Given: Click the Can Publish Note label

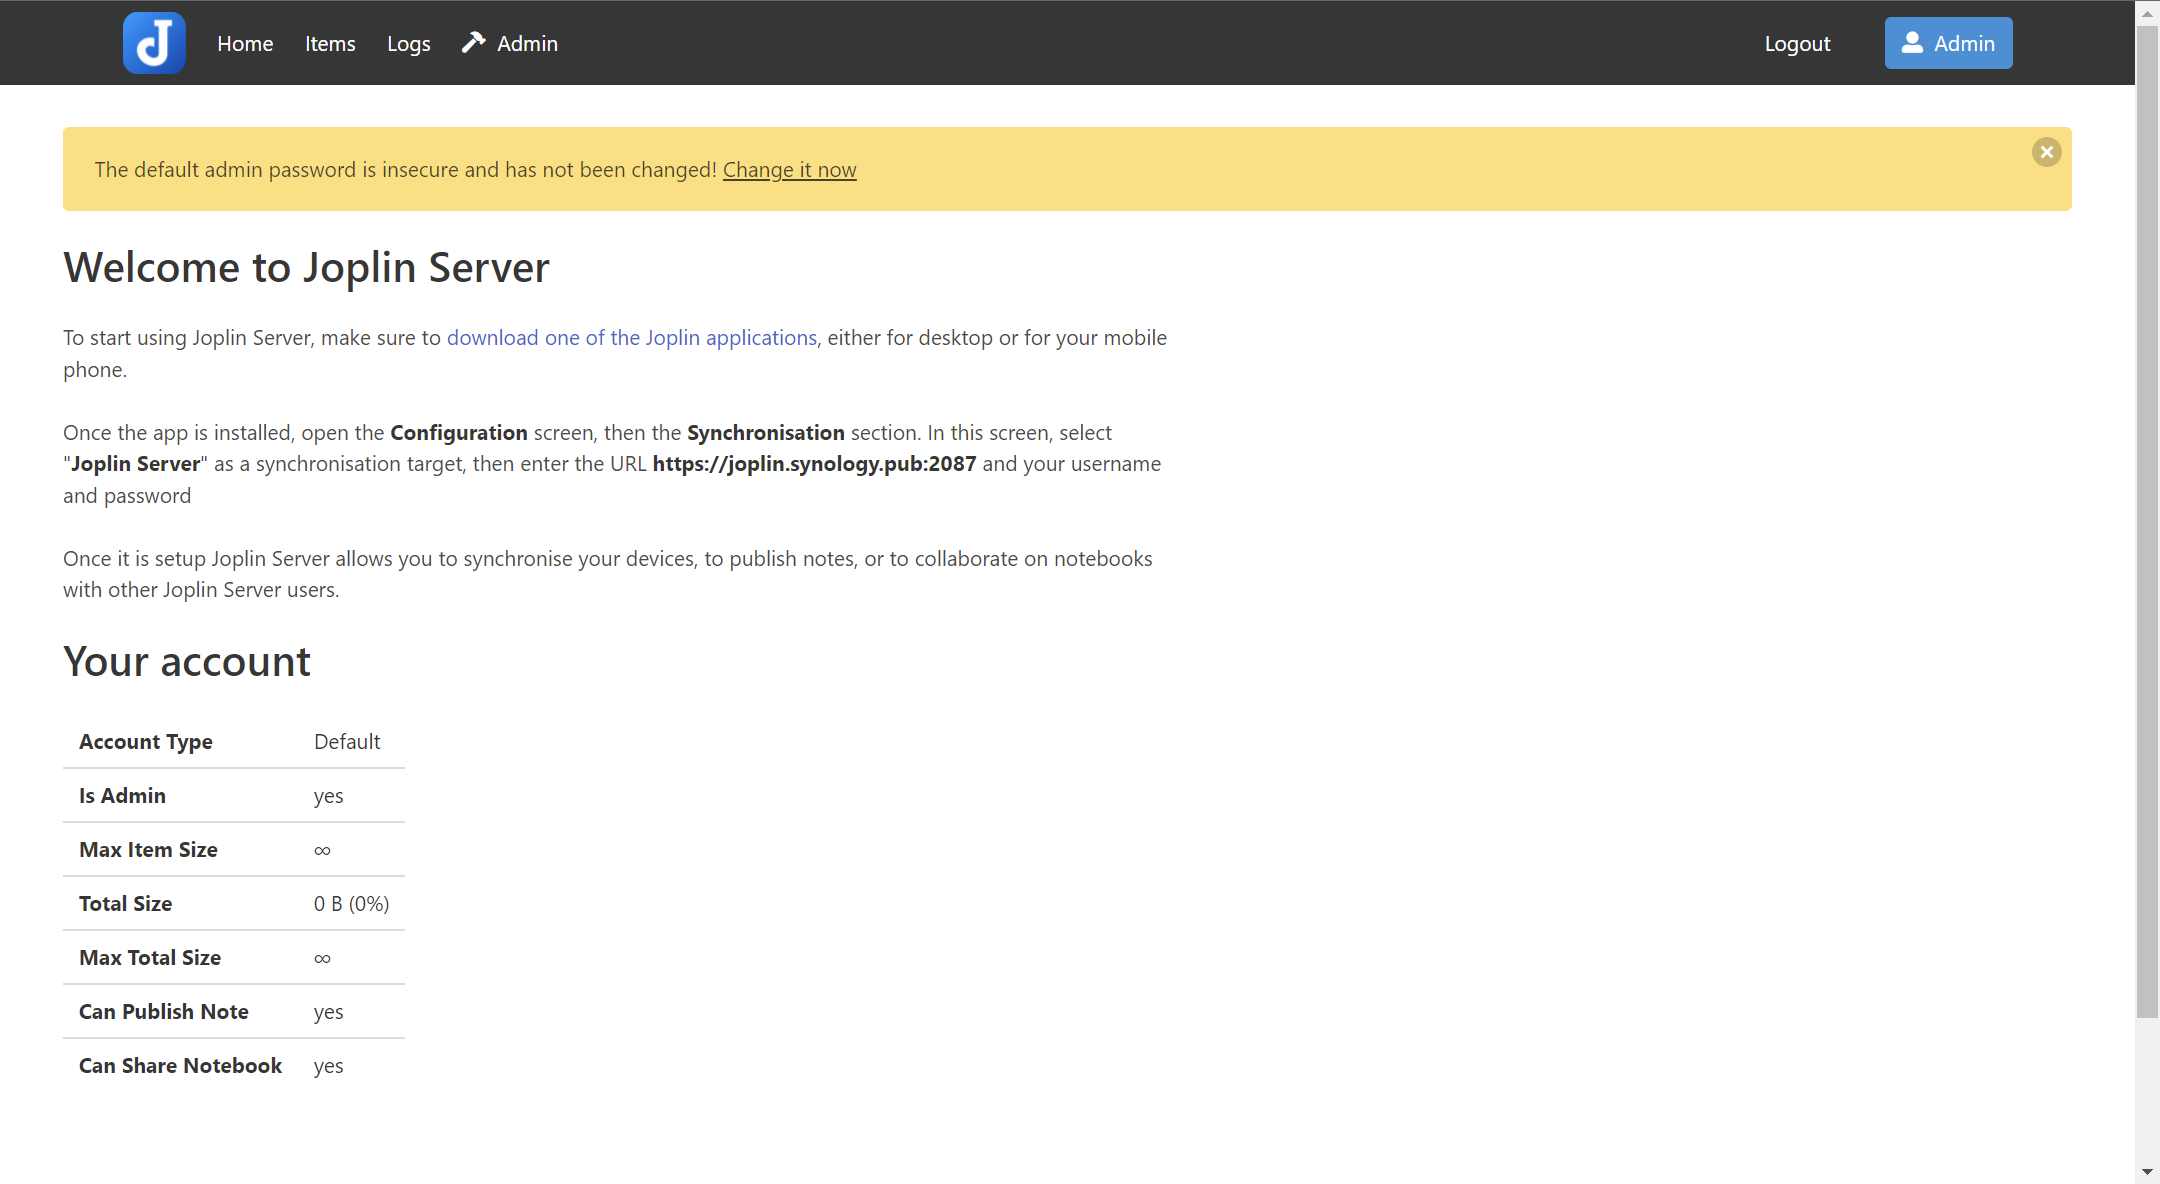Looking at the screenshot, I should pos(164,1012).
